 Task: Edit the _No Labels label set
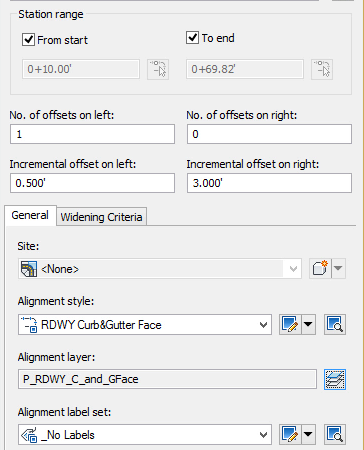290,434
